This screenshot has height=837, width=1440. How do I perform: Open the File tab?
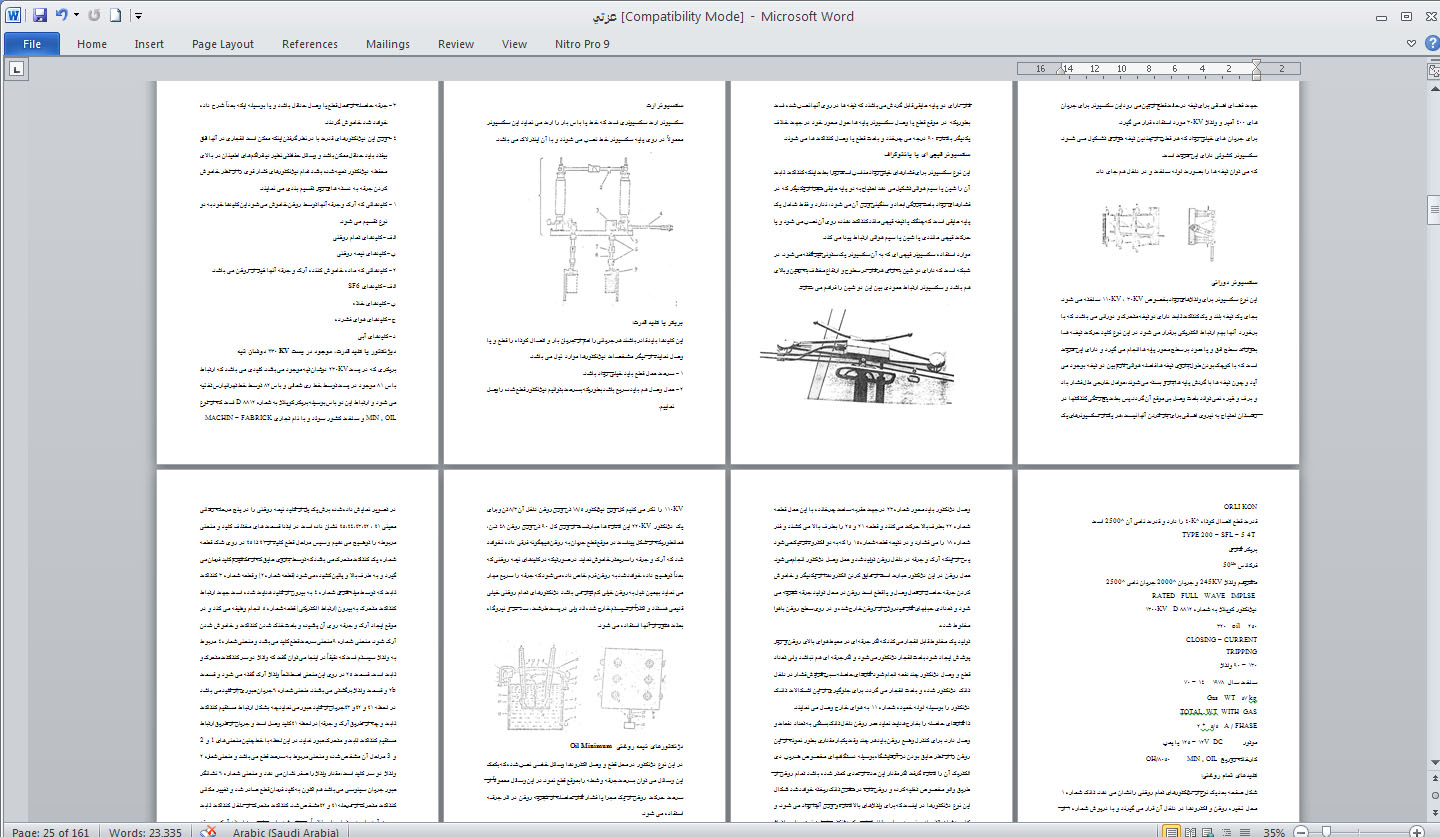click(31, 44)
